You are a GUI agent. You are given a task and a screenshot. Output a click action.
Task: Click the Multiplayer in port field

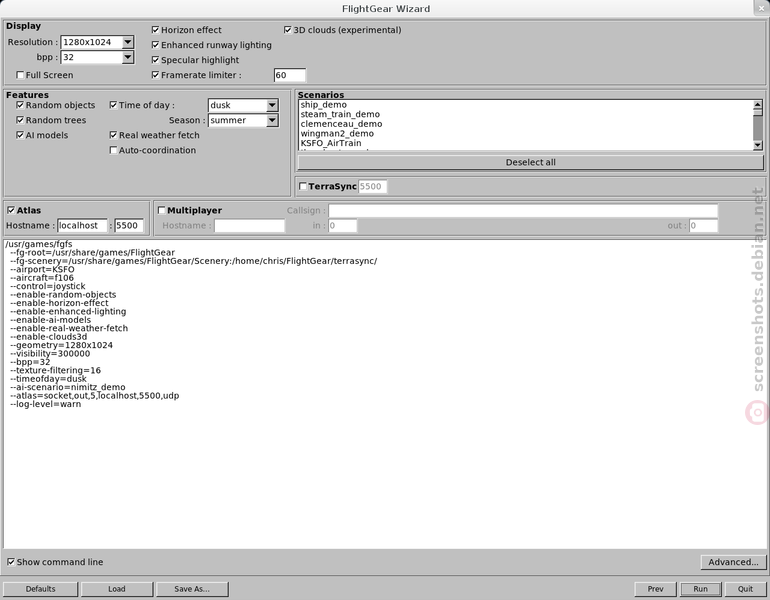343,226
